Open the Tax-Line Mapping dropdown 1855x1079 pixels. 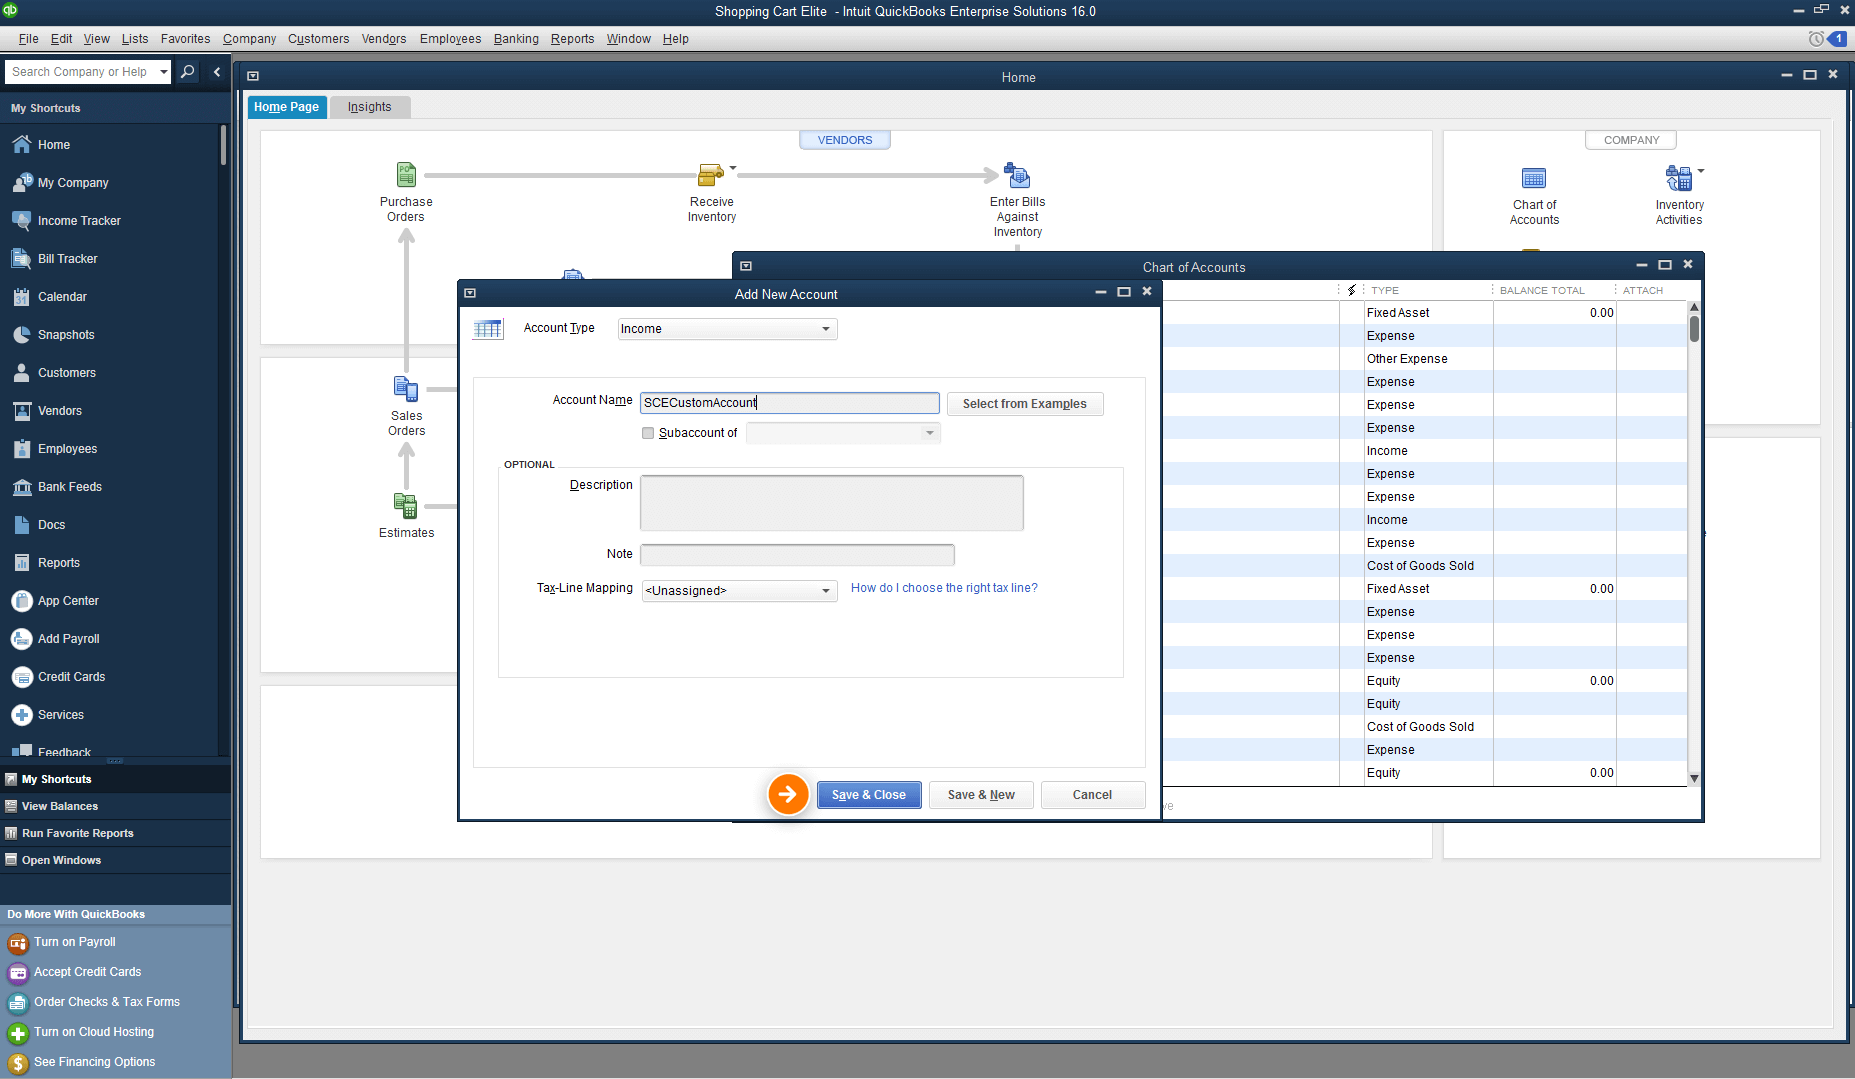[739, 590]
